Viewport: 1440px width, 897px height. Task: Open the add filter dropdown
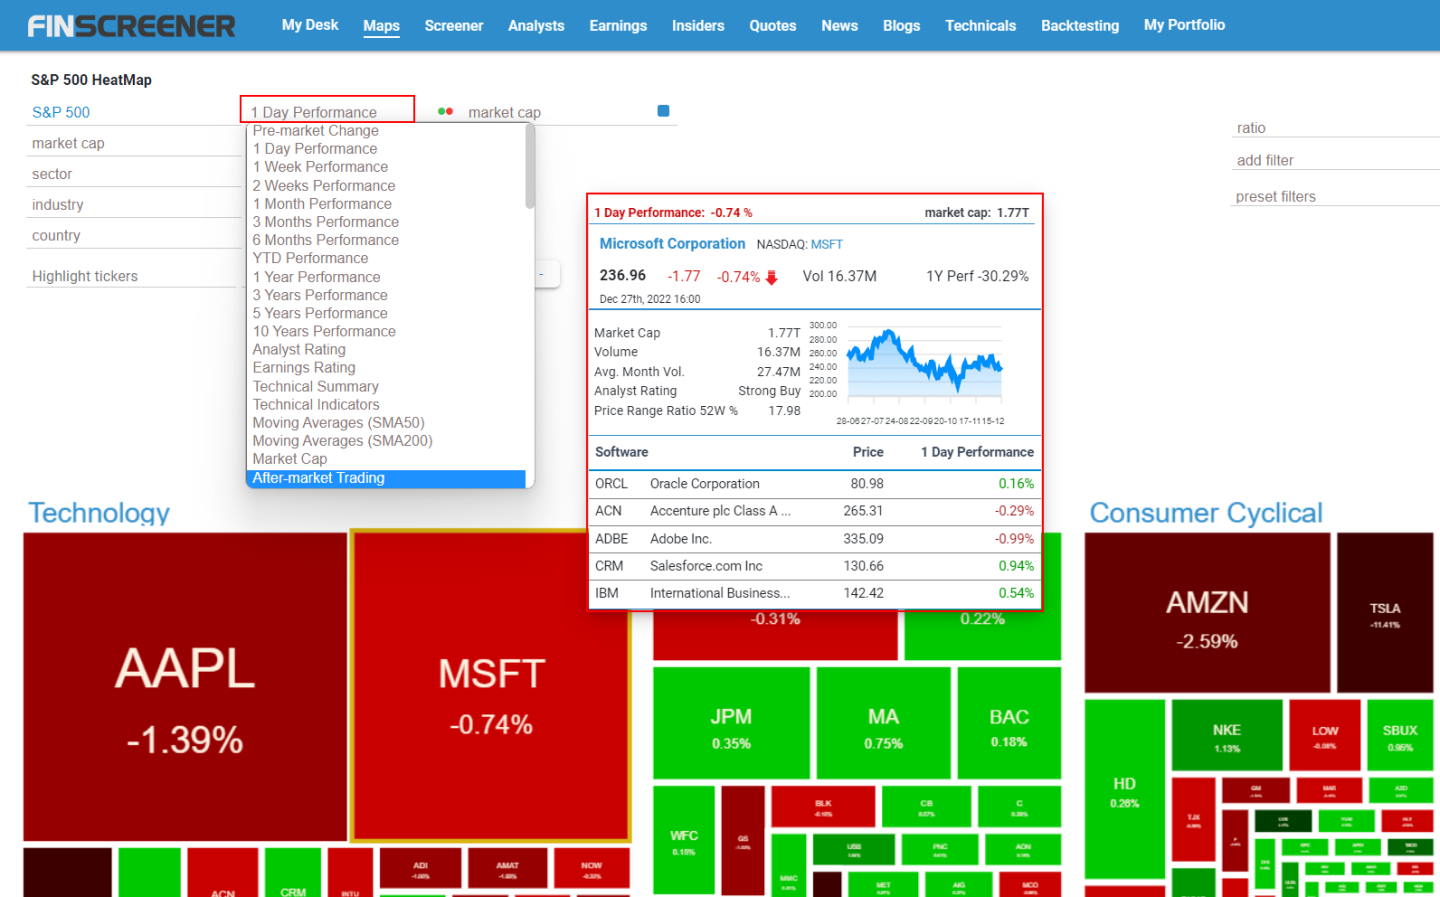click(x=1336, y=160)
